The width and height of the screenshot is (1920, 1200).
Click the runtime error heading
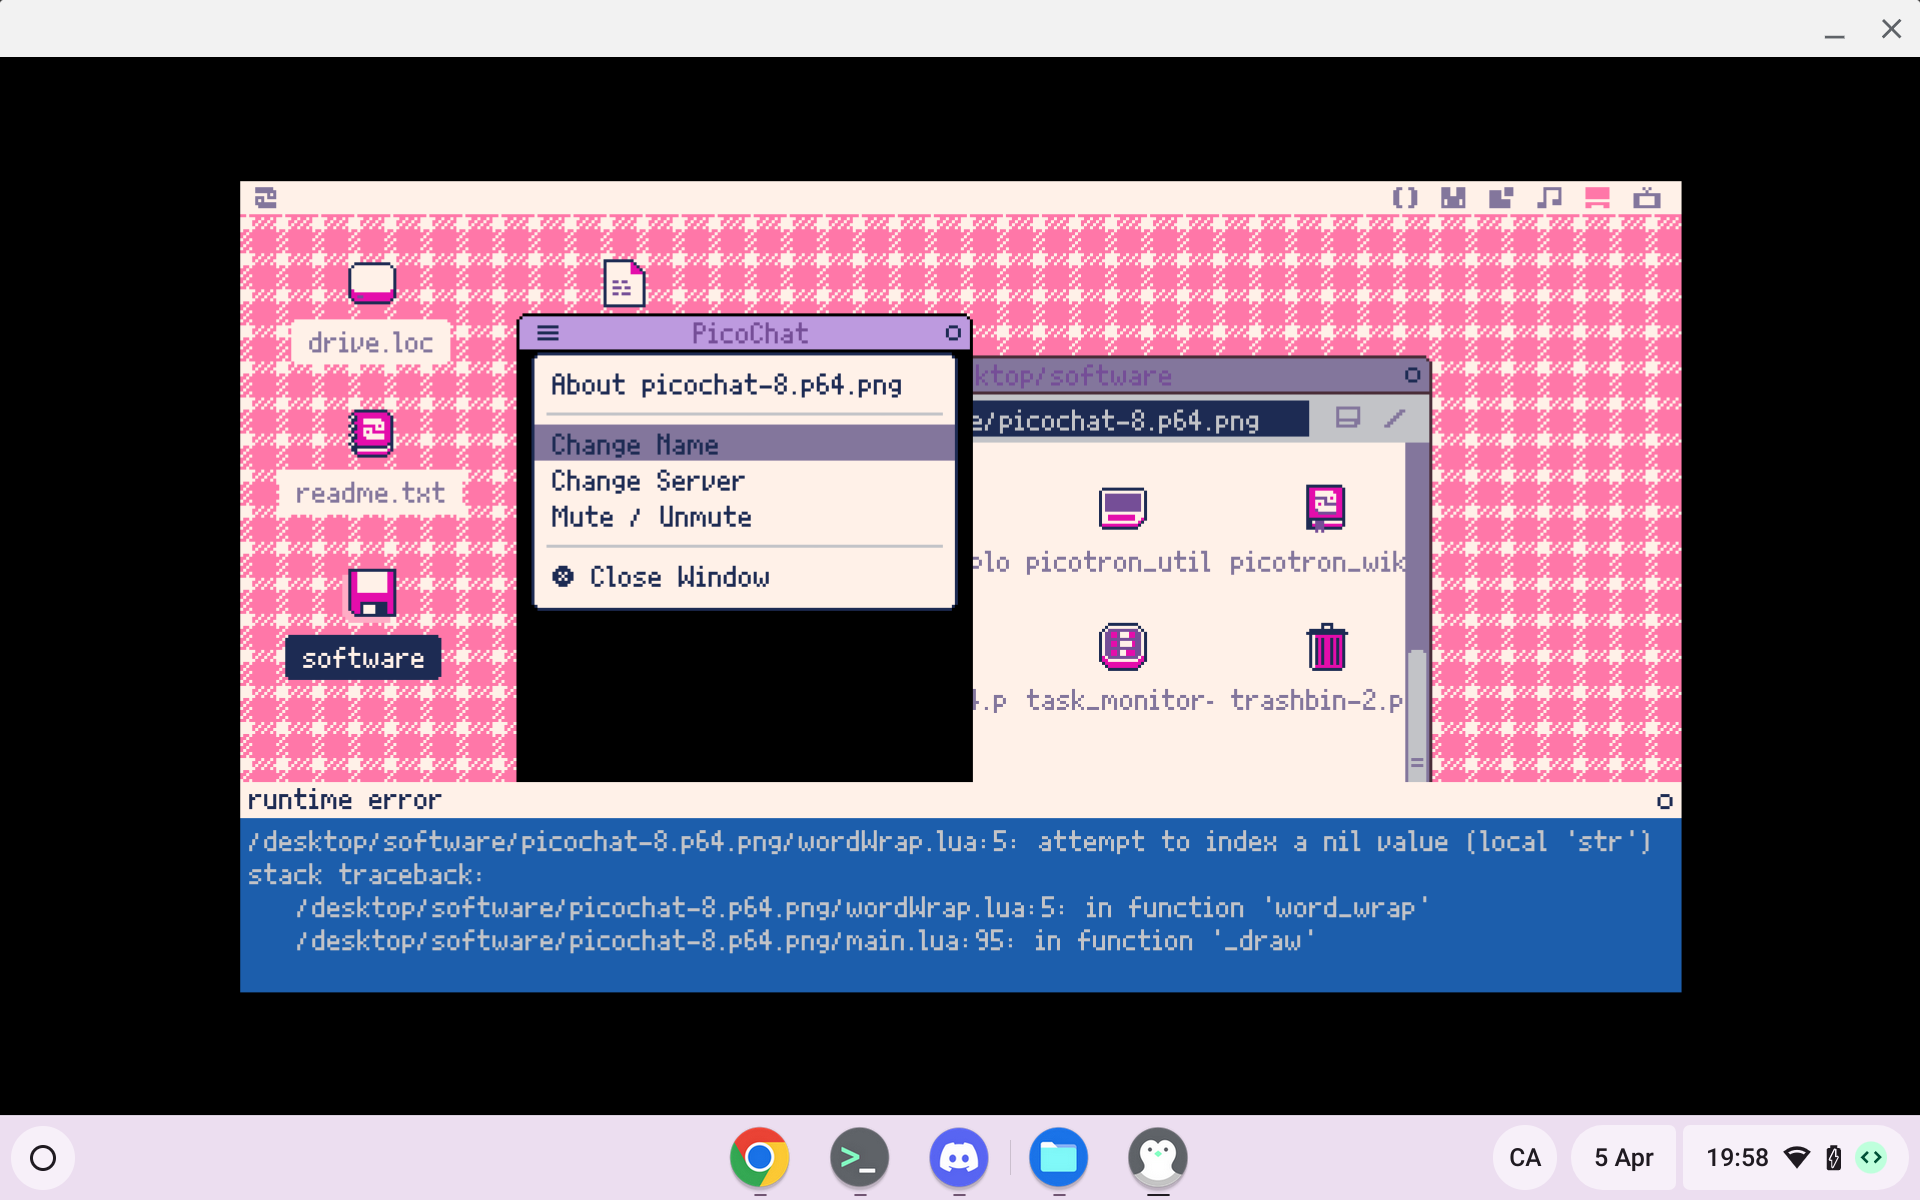point(344,800)
